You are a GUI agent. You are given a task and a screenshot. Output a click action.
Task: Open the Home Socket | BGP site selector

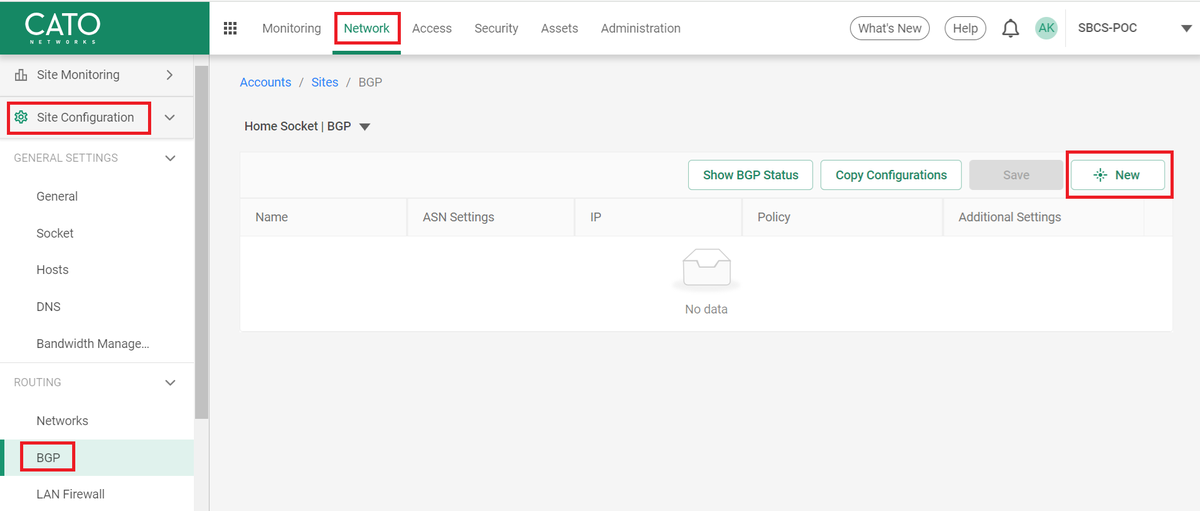click(308, 127)
